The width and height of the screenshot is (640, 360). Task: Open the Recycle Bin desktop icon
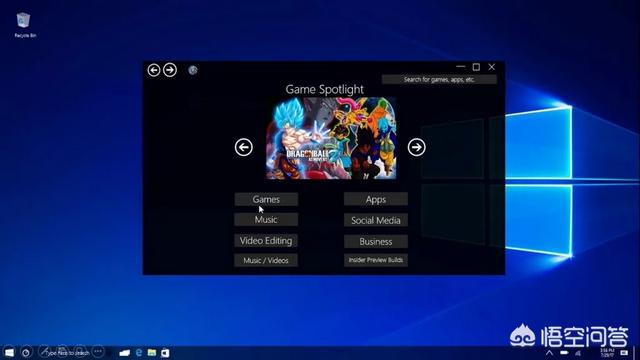click(x=24, y=25)
